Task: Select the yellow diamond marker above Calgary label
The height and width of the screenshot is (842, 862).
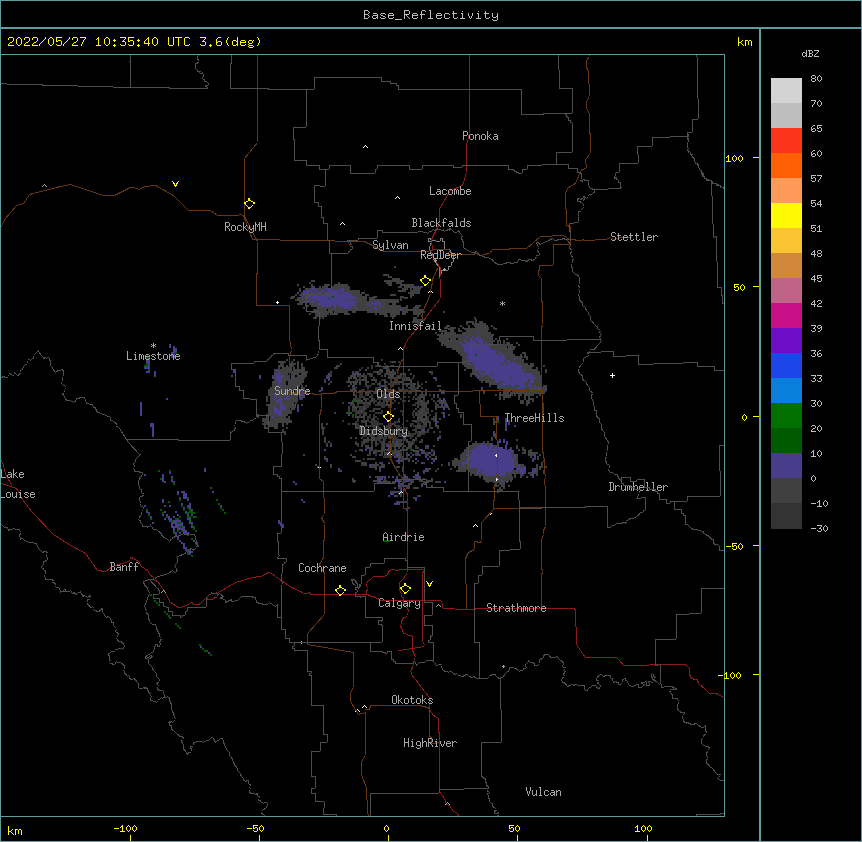Action: pyautogui.click(x=406, y=589)
